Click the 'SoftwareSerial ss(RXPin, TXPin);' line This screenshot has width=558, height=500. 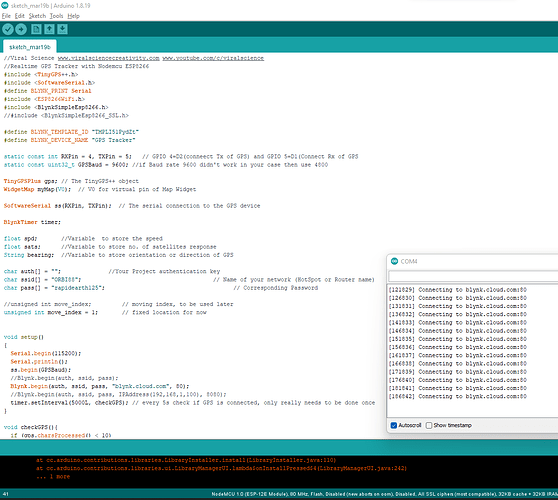tap(132, 206)
